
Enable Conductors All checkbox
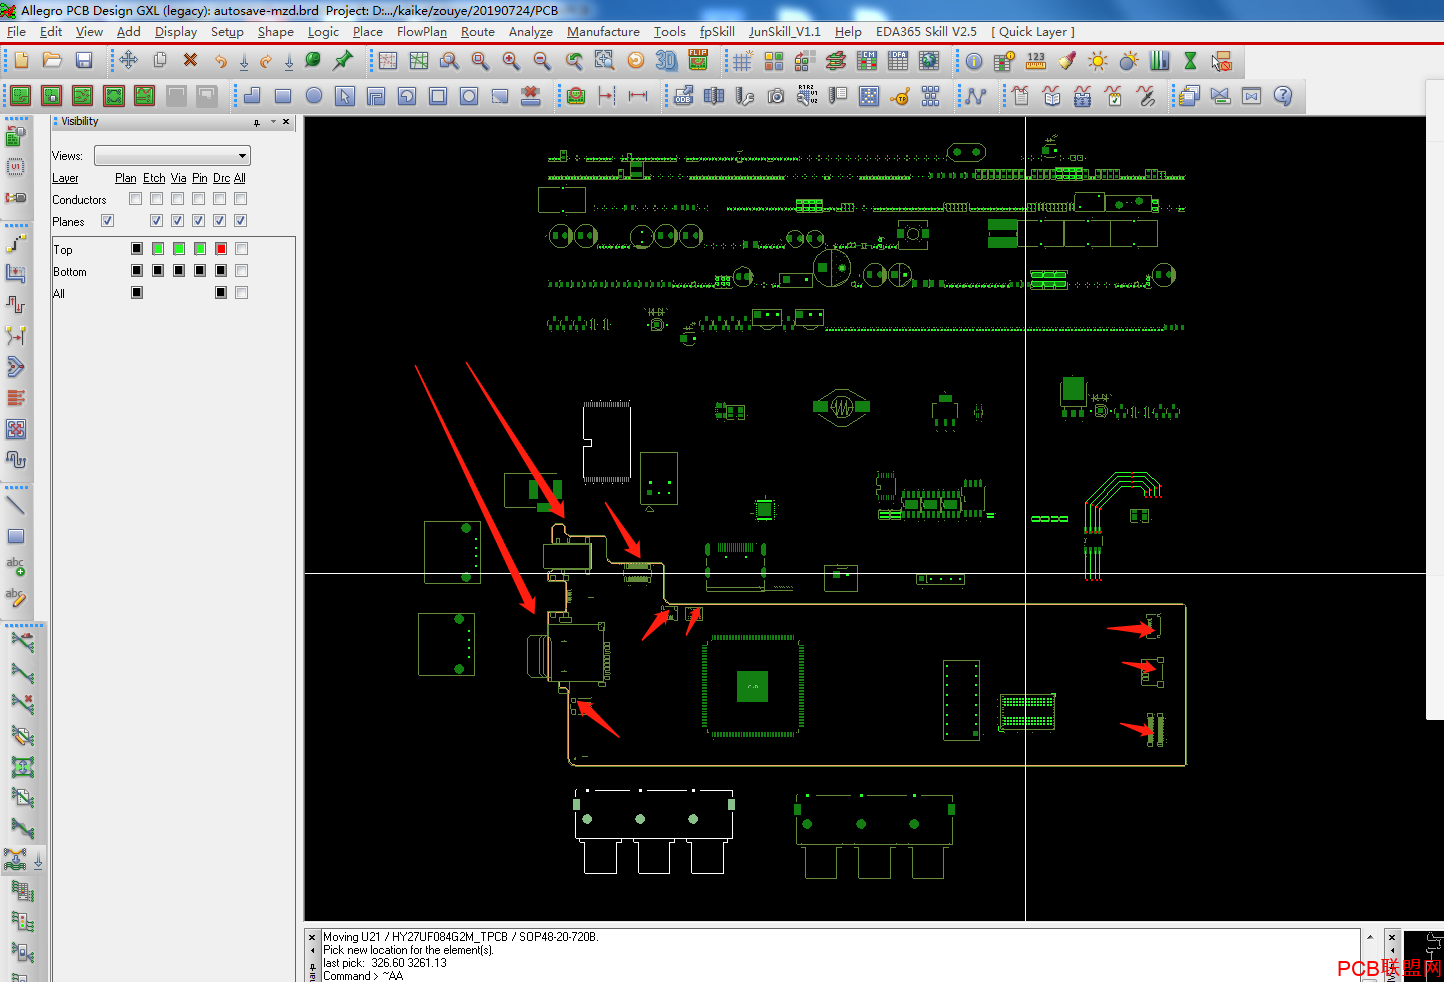(241, 199)
